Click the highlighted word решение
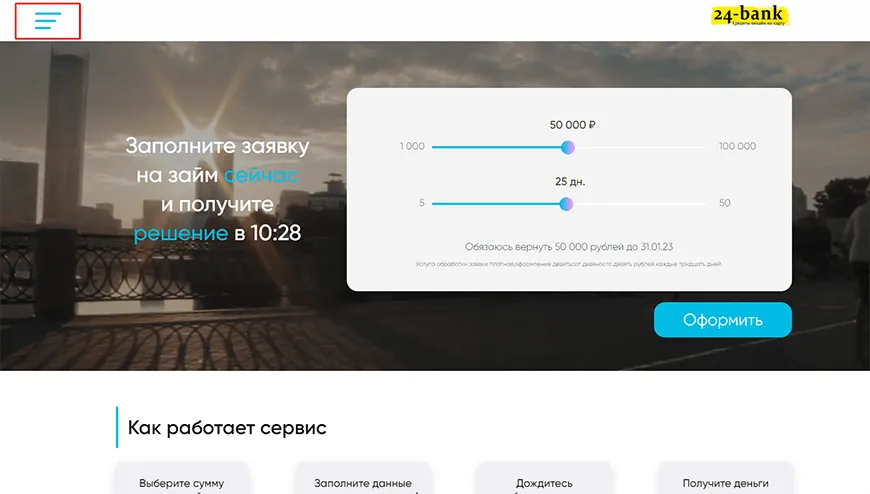Viewport: 870px width, 494px height. tap(181, 233)
